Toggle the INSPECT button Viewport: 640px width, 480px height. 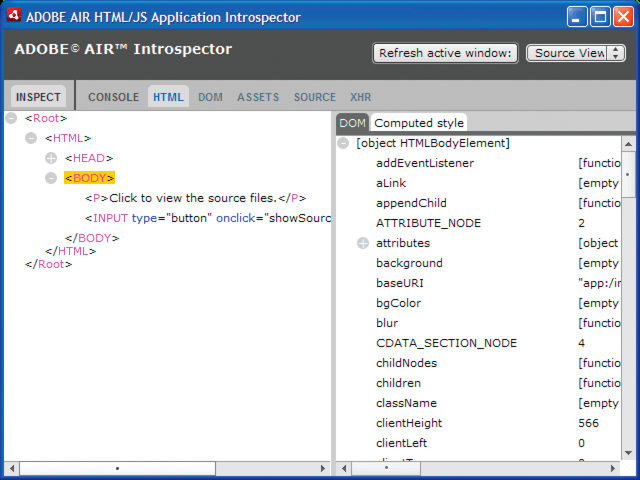[38, 97]
